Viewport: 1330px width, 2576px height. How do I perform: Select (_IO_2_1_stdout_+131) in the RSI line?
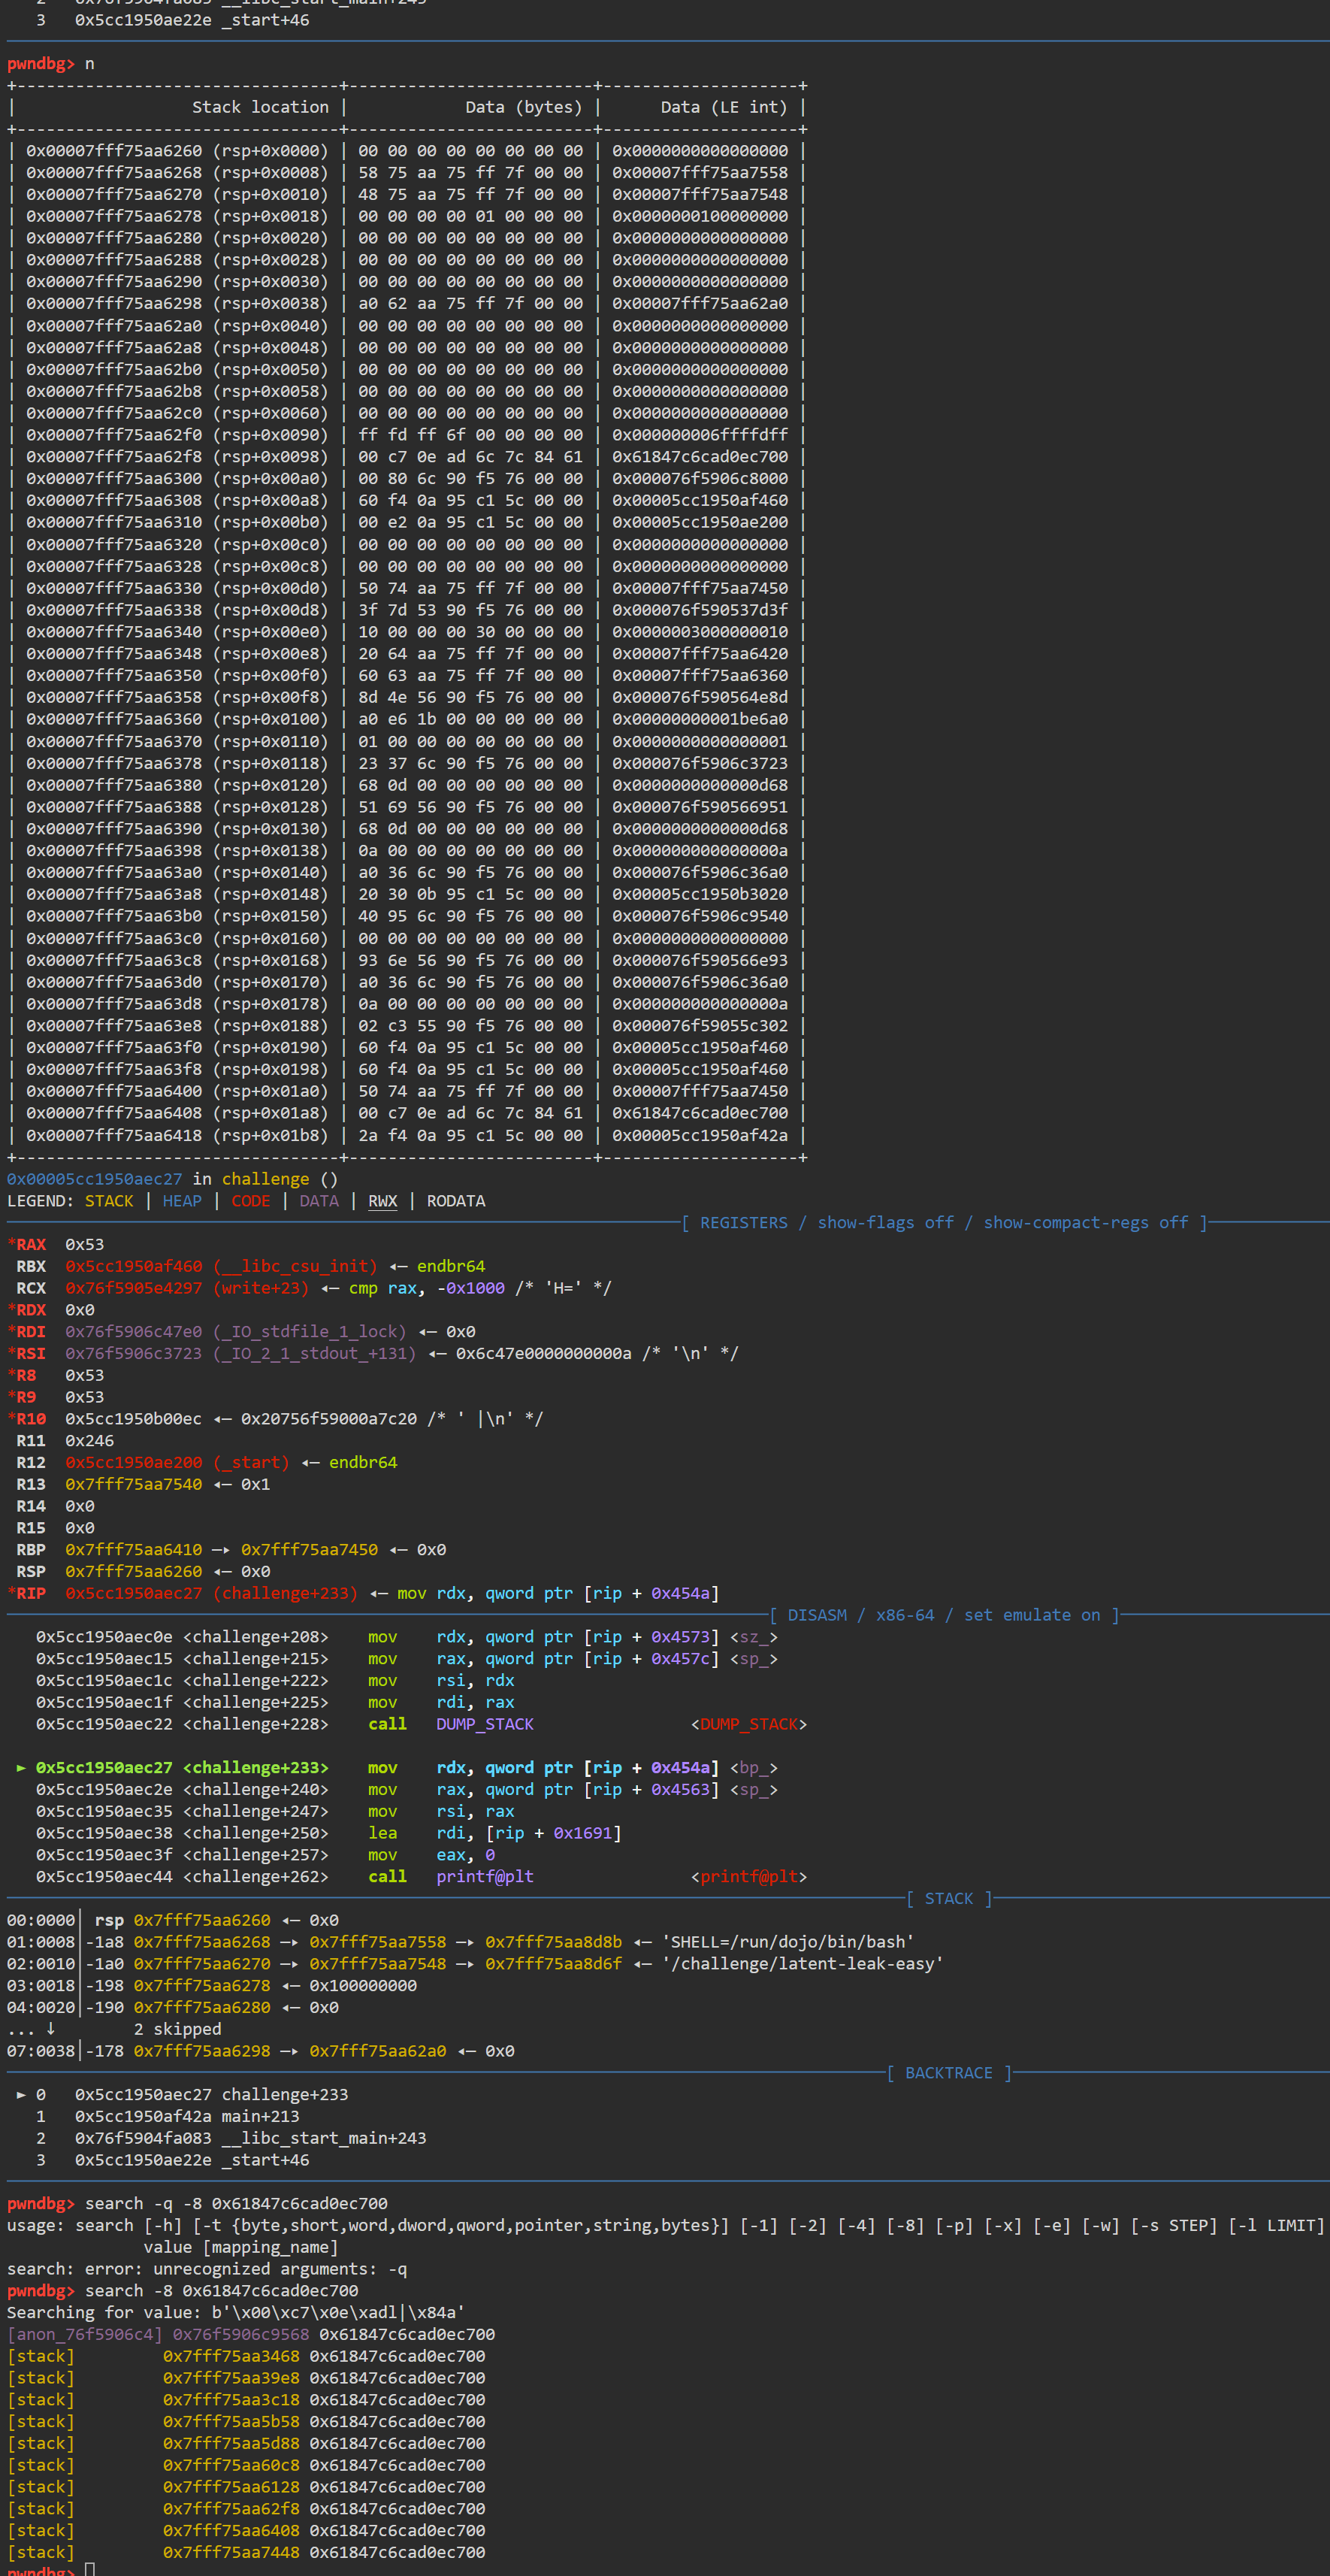[x=315, y=1353]
